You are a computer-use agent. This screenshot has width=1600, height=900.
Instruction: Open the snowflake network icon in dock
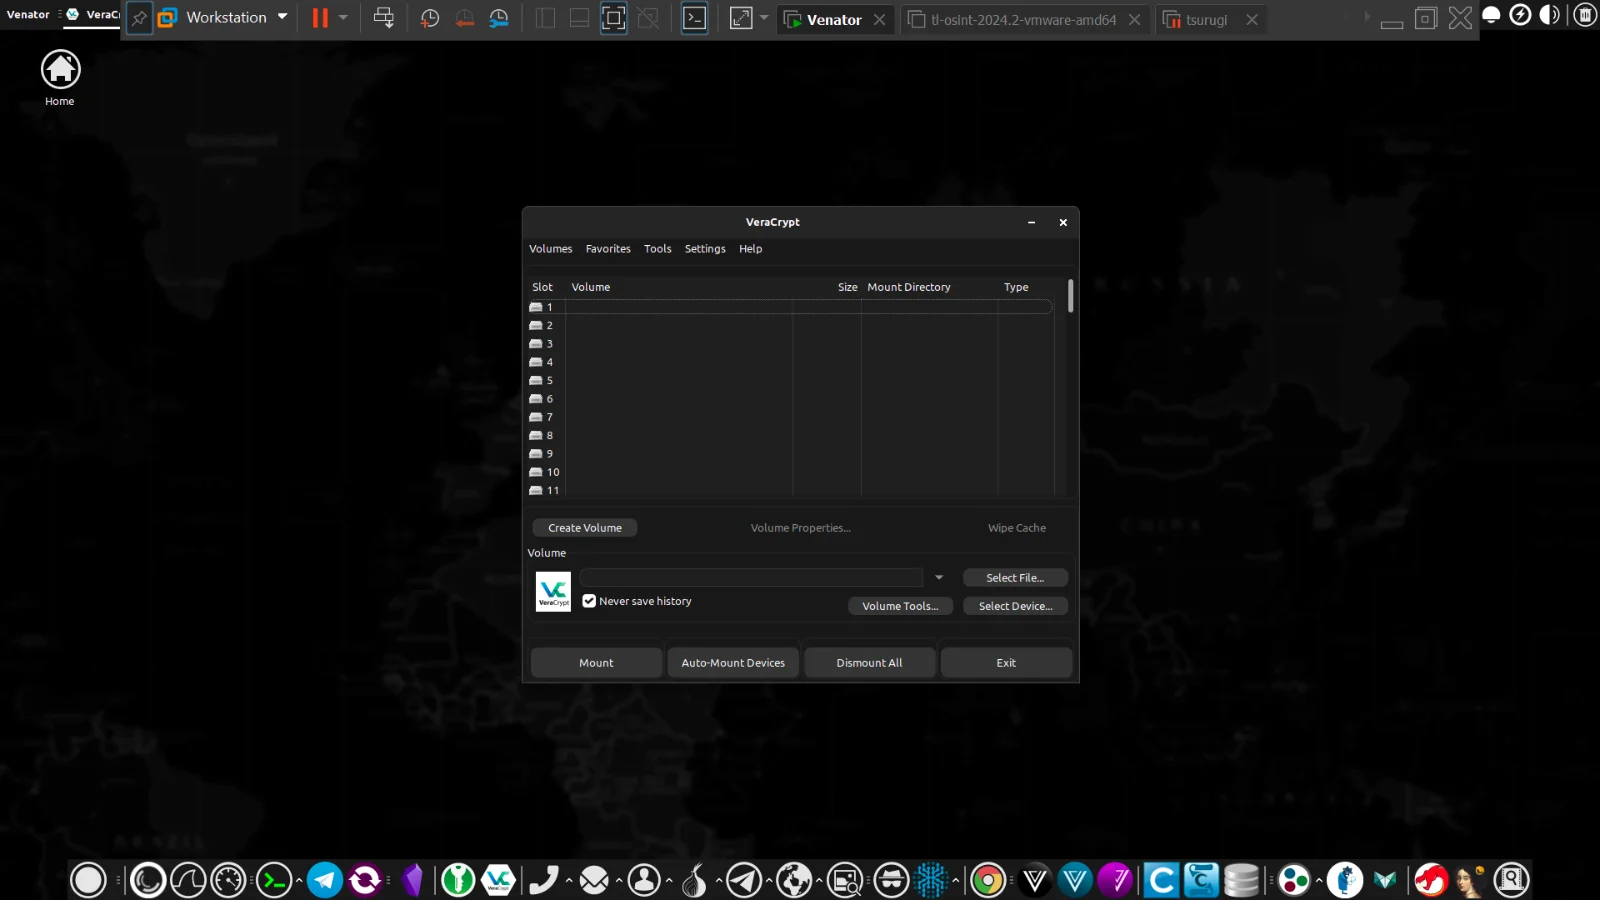pyautogui.click(x=931, y=880)
